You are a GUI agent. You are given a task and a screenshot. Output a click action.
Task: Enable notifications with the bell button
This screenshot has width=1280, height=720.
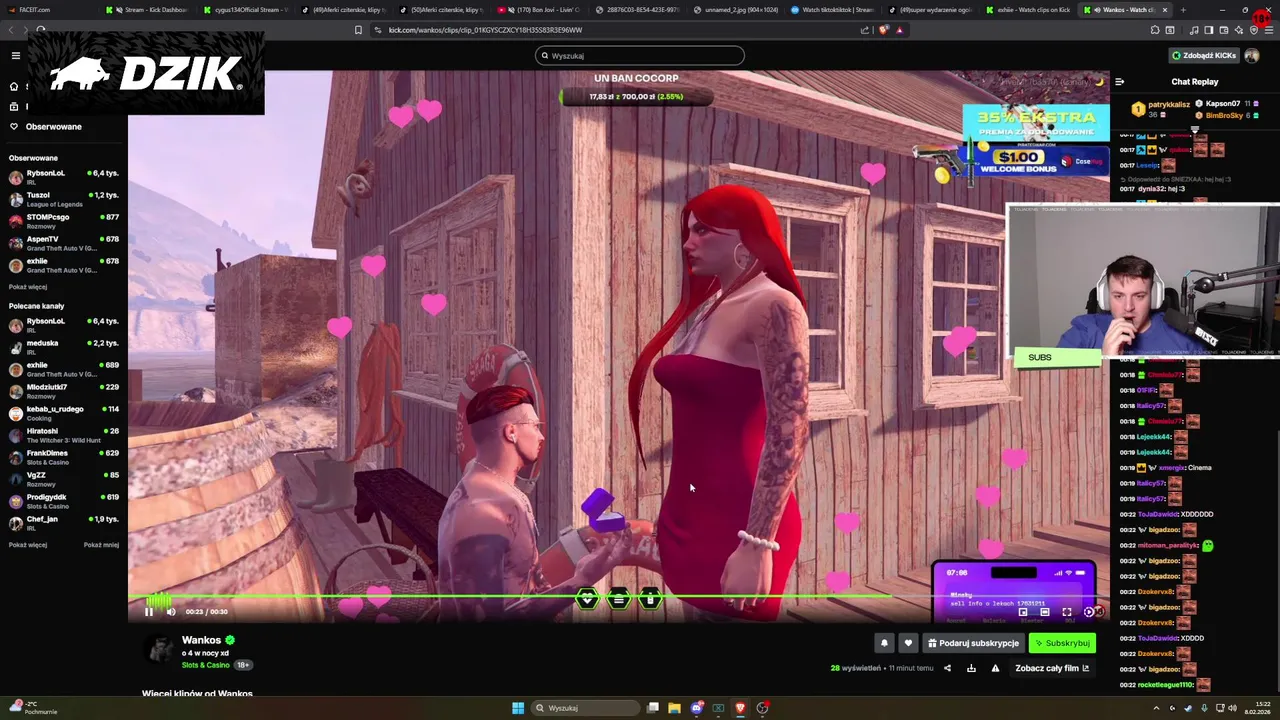[x=884, y=643]
